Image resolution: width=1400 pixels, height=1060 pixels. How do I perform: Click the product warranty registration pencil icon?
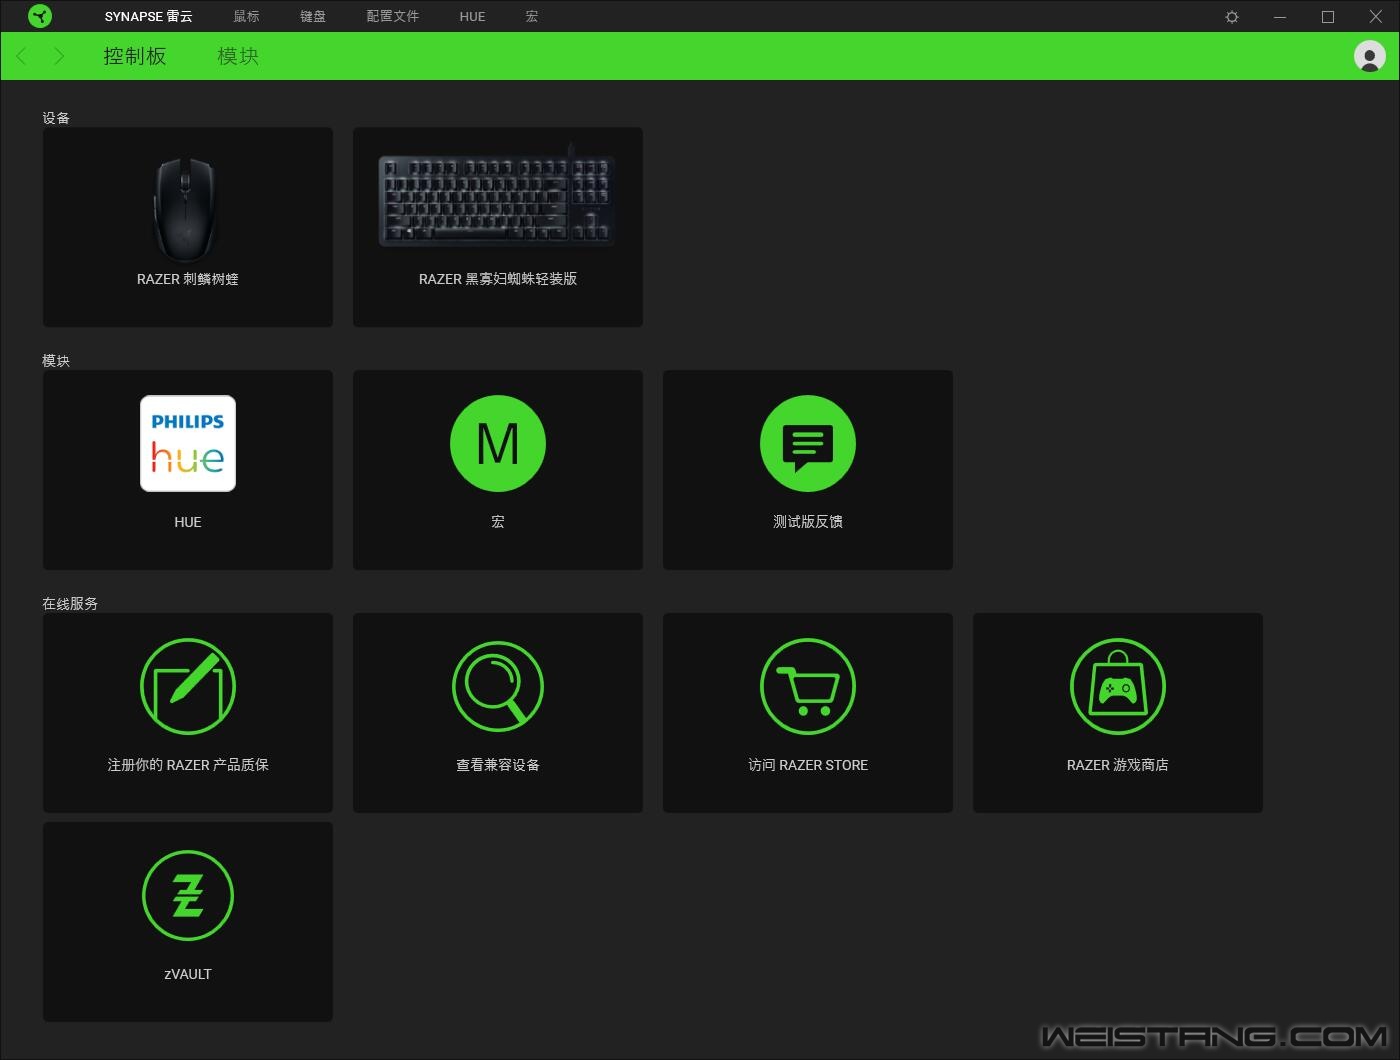tap(188, 687)
